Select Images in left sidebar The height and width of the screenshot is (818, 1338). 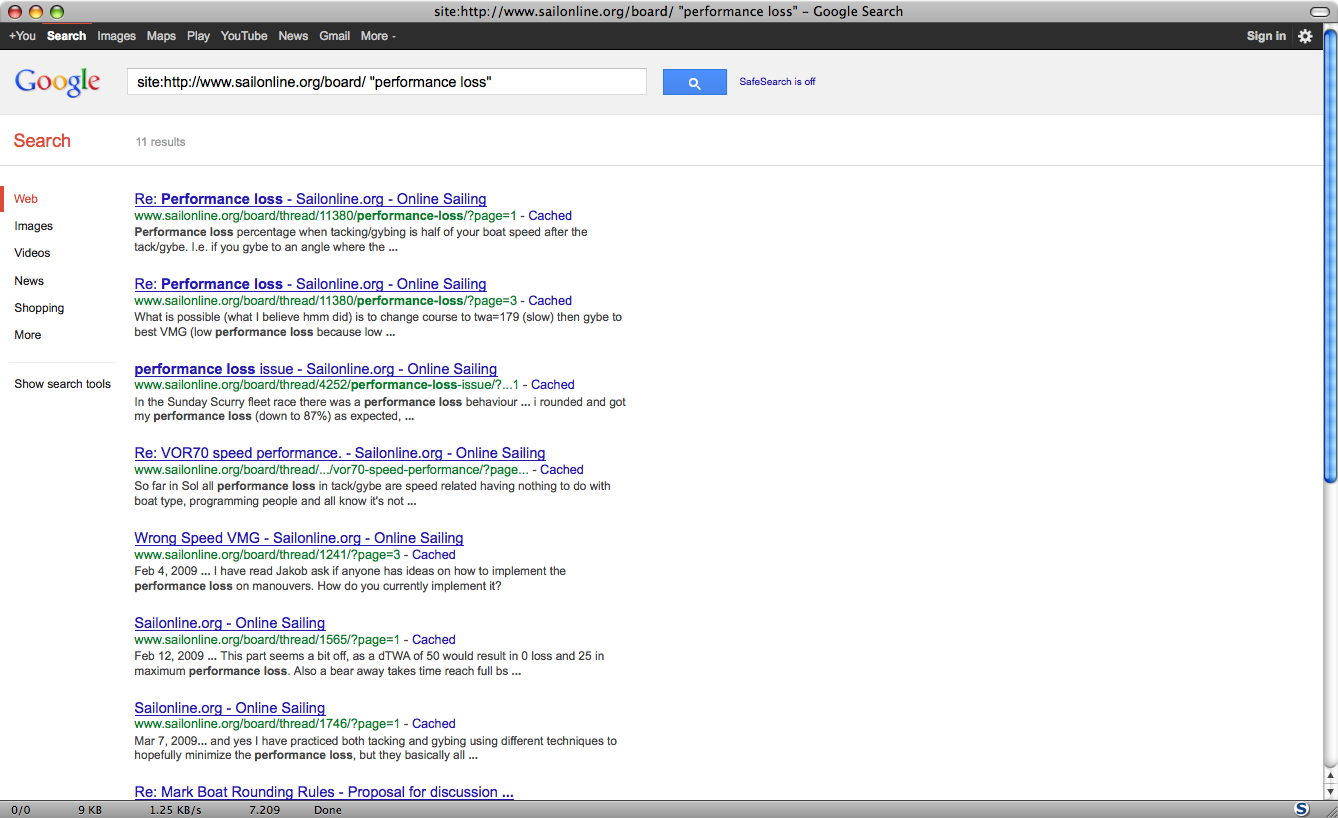33,226
